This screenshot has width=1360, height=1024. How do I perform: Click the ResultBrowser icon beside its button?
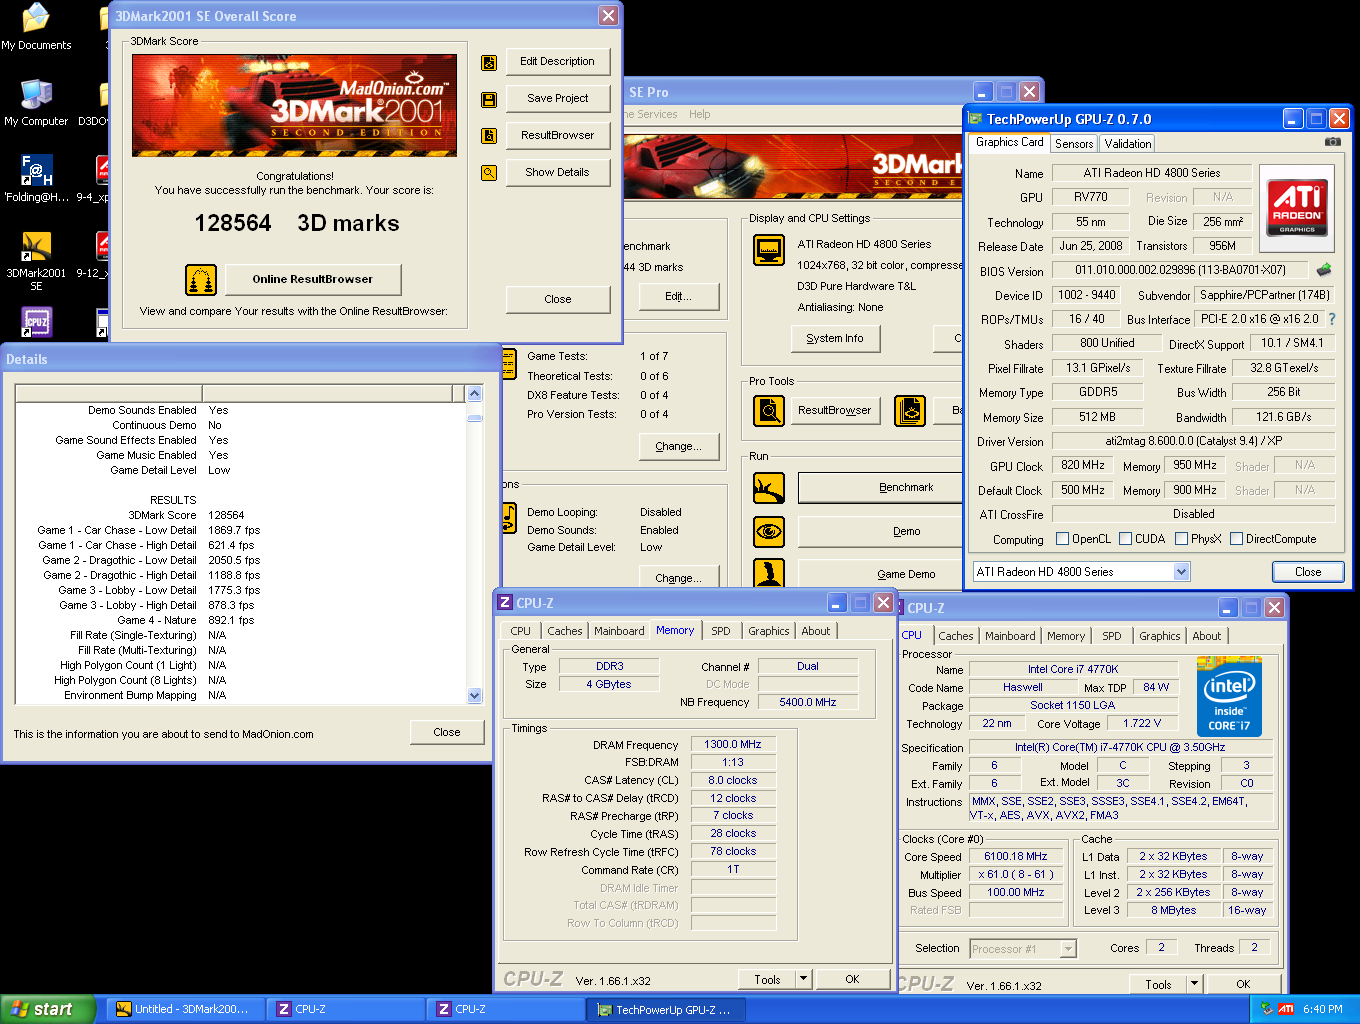(x=489, y=136)
